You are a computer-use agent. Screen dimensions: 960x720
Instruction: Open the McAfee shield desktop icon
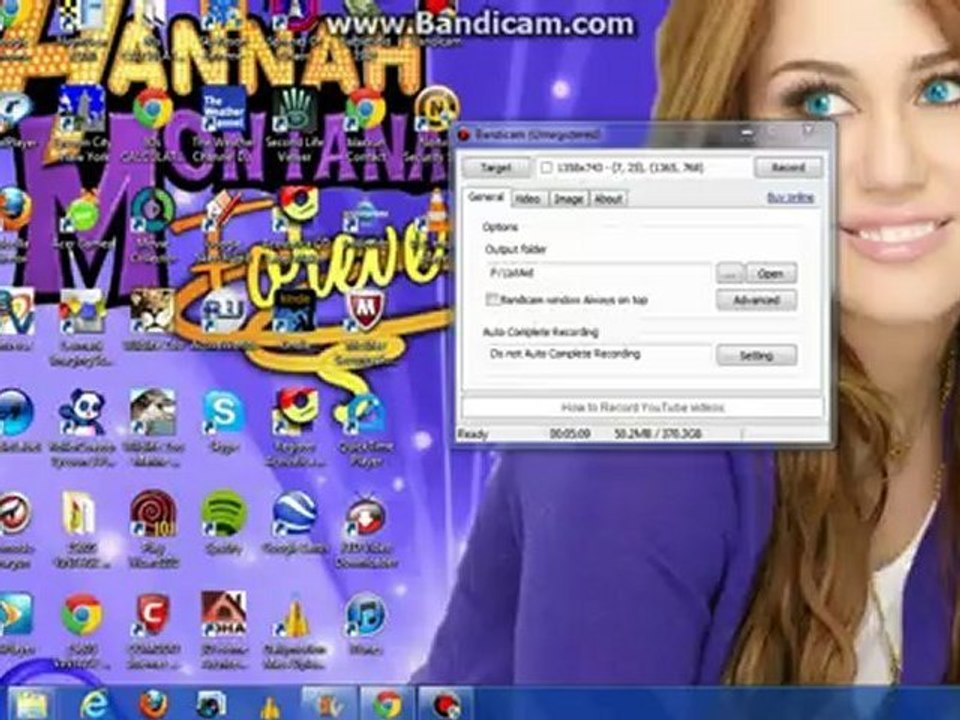tap(365, 311)
